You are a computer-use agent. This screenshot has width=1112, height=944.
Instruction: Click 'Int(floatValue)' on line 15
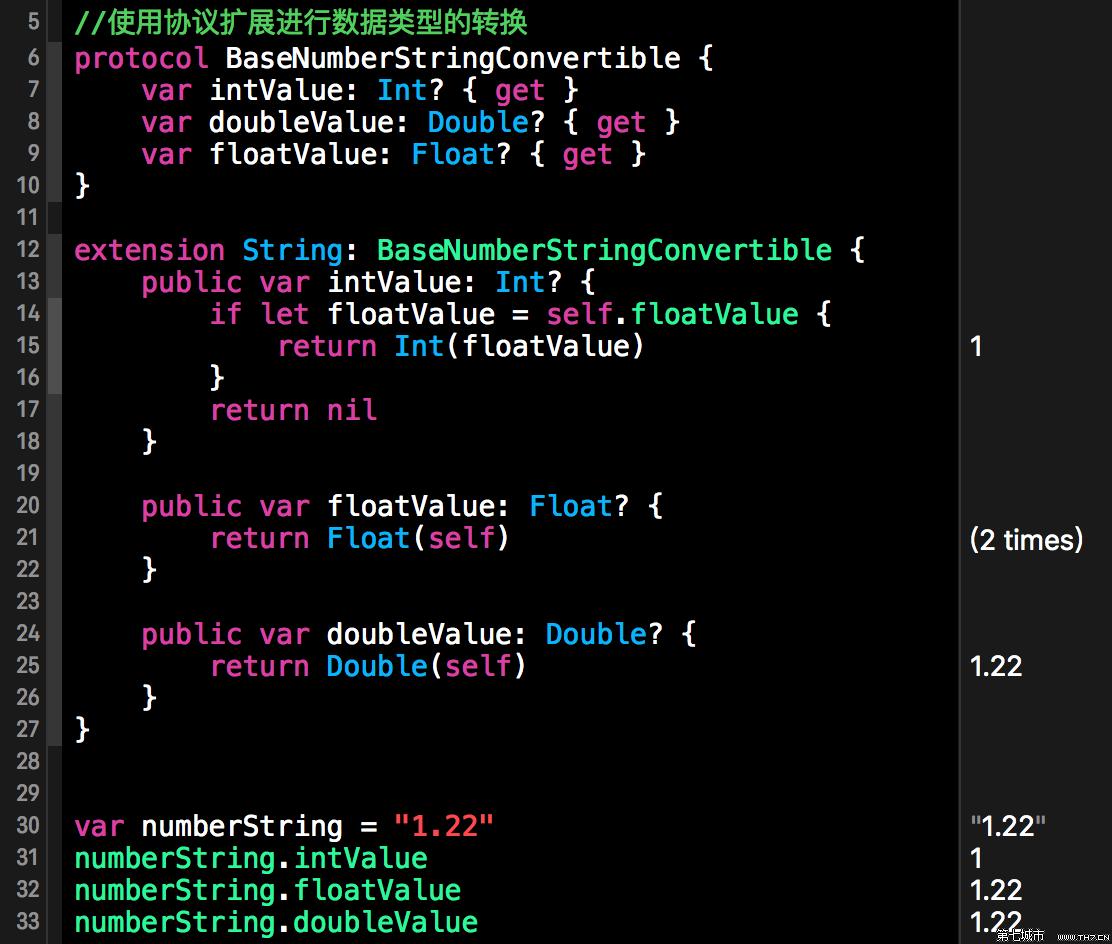519,346
